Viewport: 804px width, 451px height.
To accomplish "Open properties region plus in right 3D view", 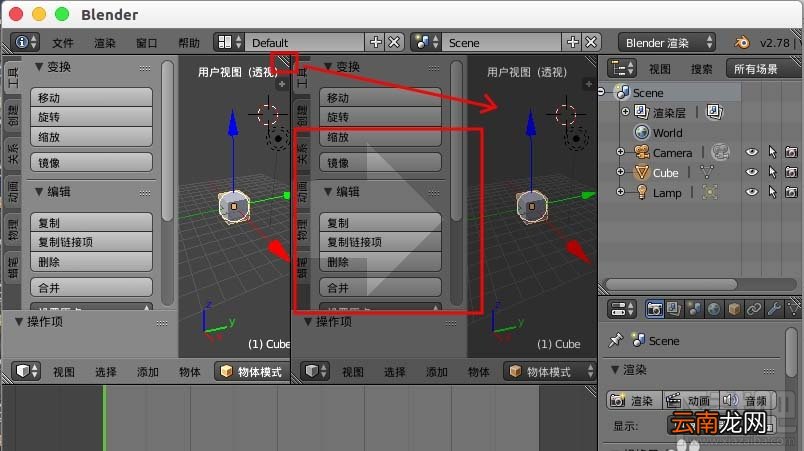I will [589, 84].
